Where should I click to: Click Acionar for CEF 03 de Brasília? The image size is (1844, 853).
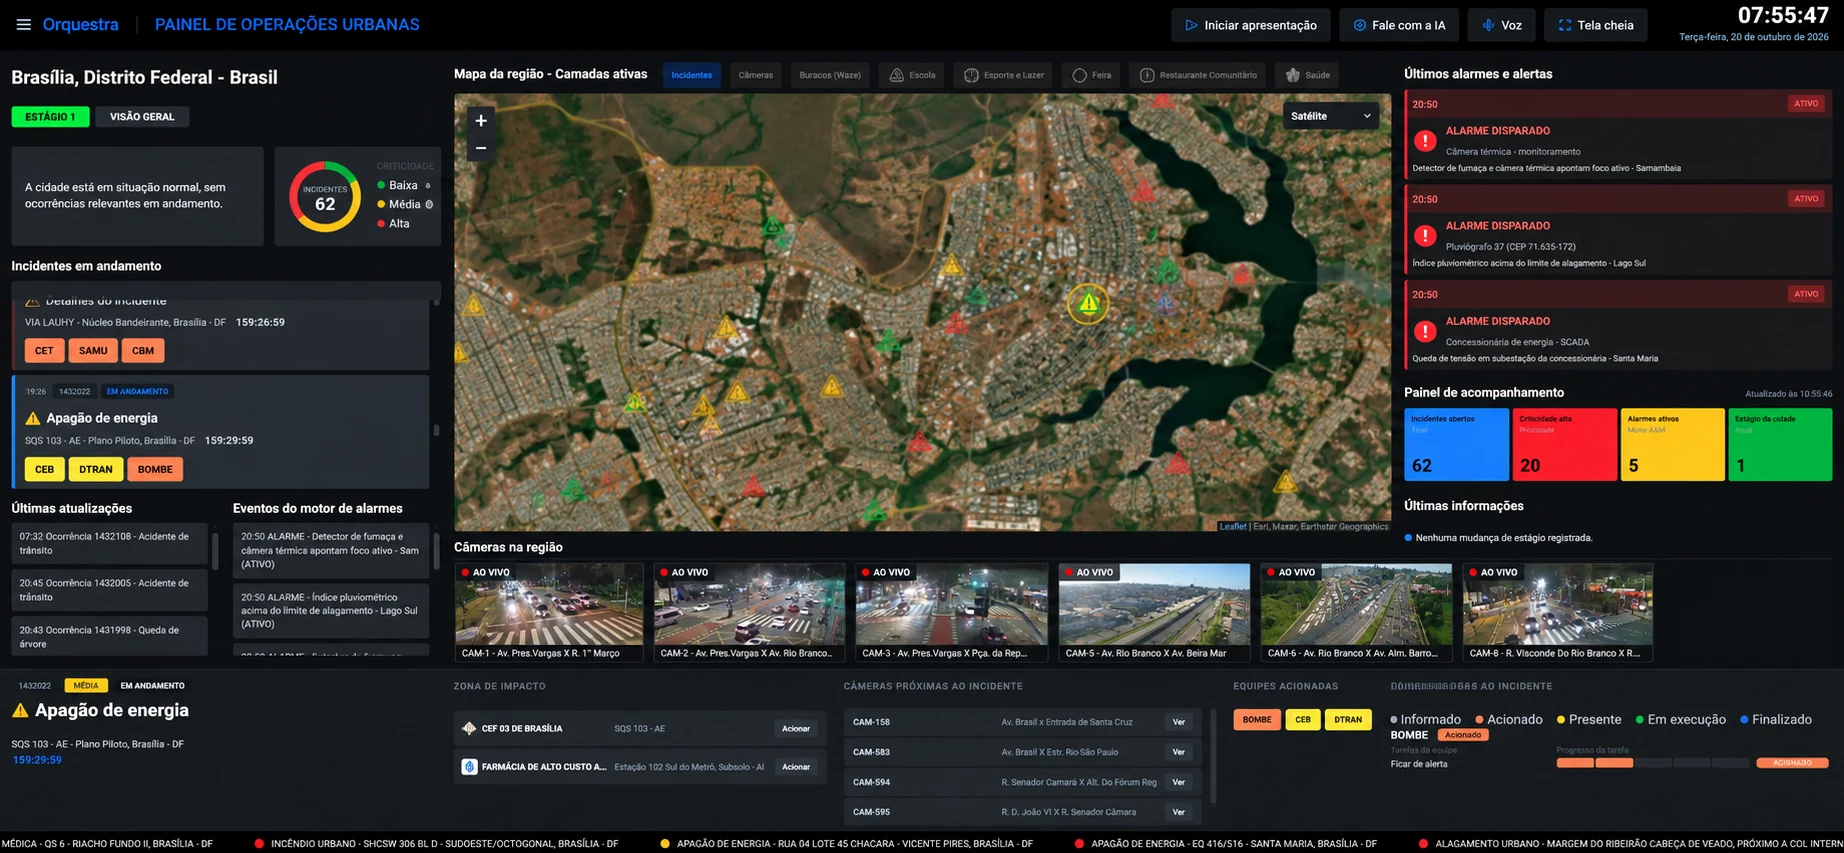click(x=796, y=729)
